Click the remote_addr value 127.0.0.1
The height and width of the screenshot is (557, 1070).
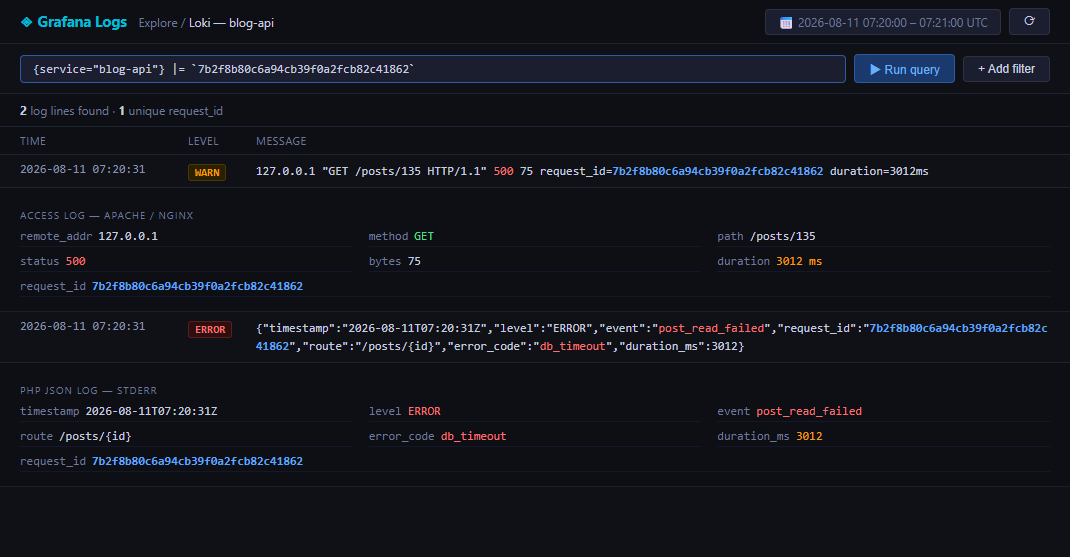pyautogui.click(x=128, y=236)
